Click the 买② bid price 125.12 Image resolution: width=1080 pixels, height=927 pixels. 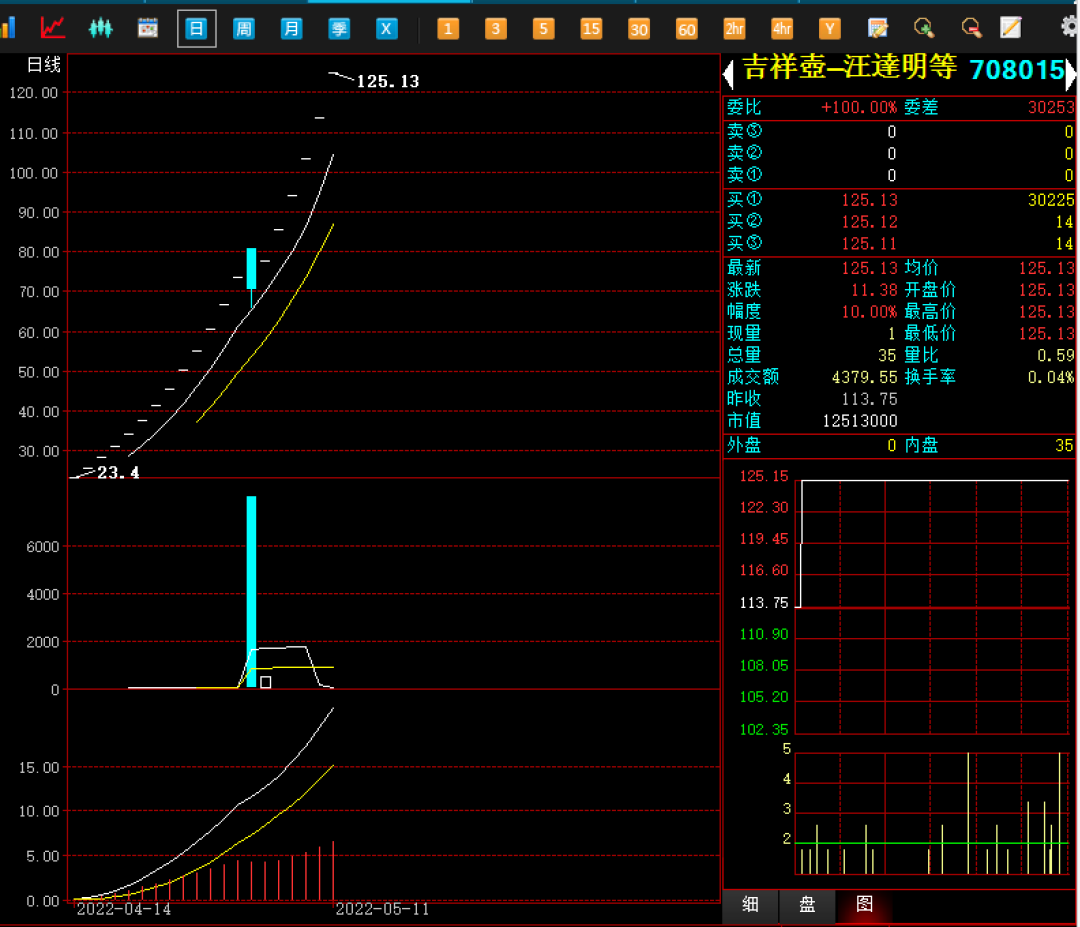click(x=869, y=222)
